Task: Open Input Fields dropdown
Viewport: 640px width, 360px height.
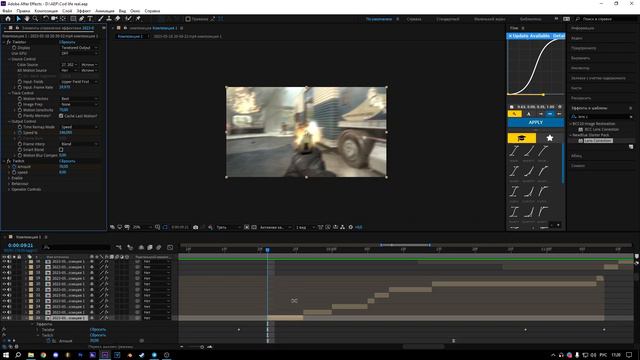Action: [x=79, y=82]
